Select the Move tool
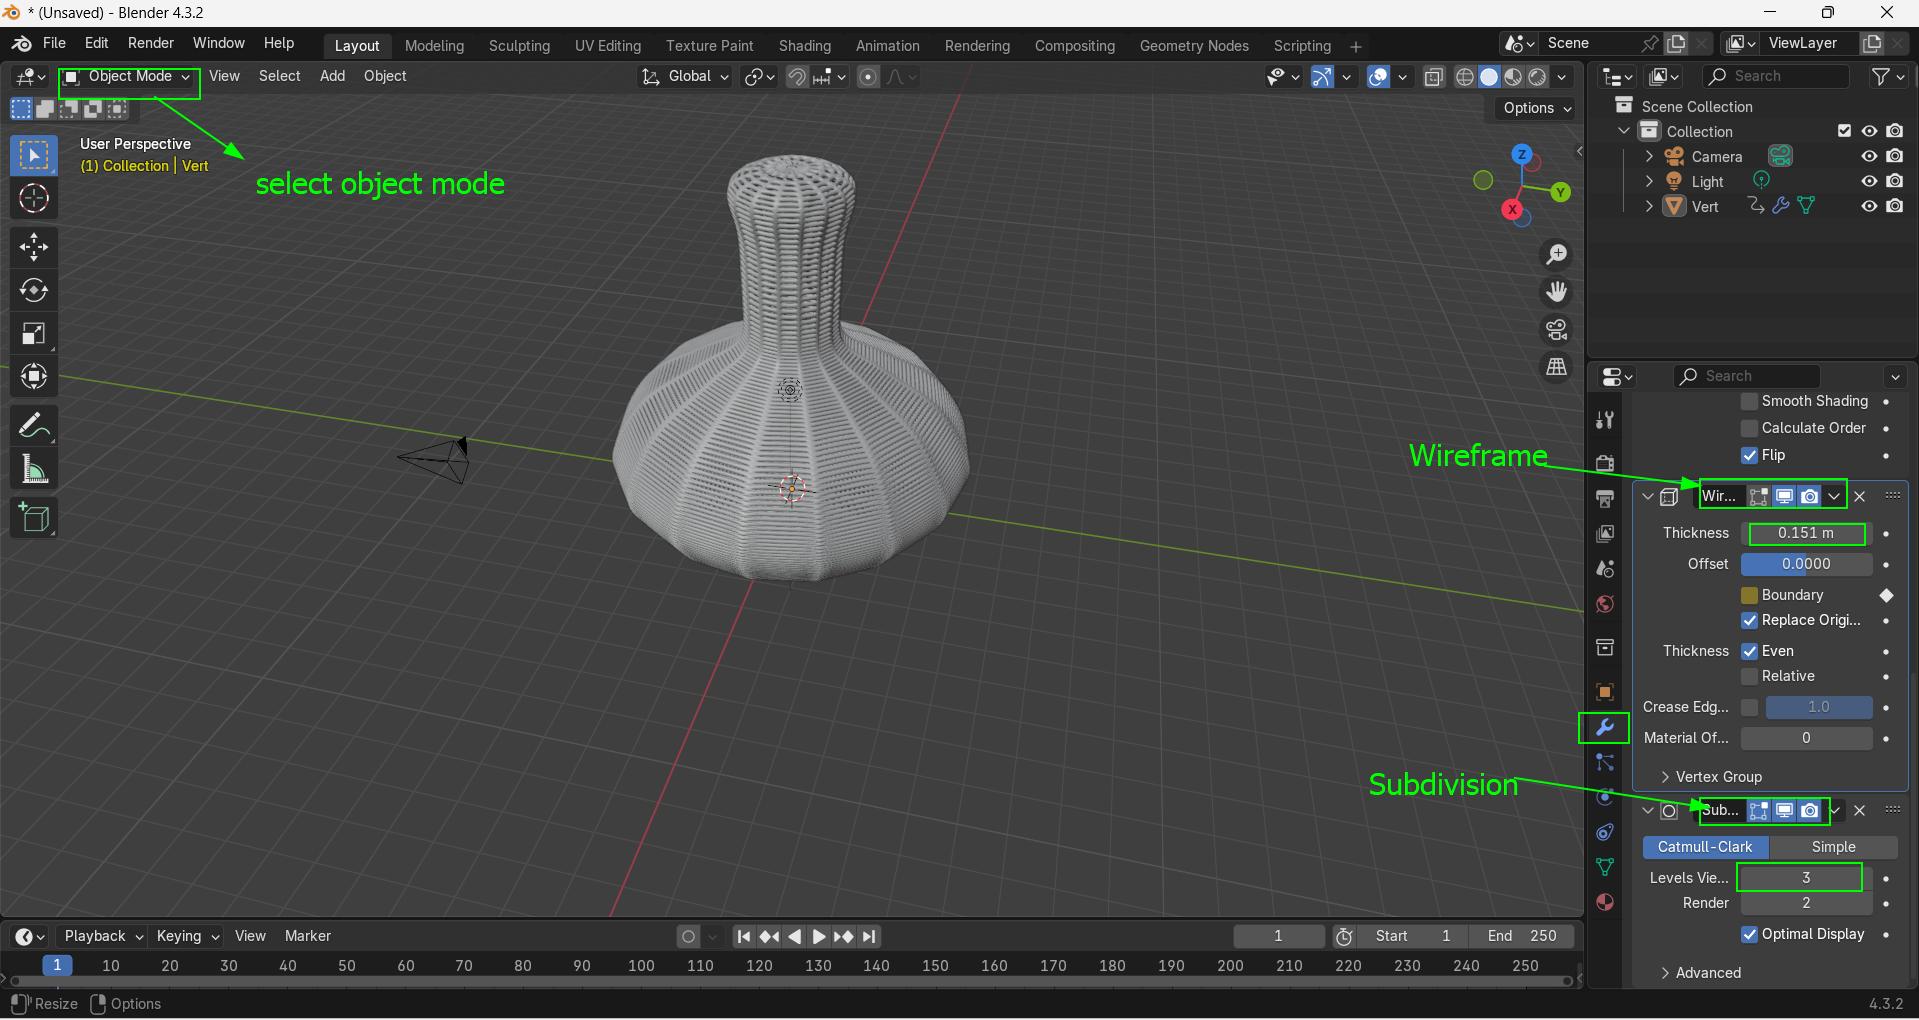Image resolution: width=1919 pixels, height=1020 pixels. tap(34, 247)
